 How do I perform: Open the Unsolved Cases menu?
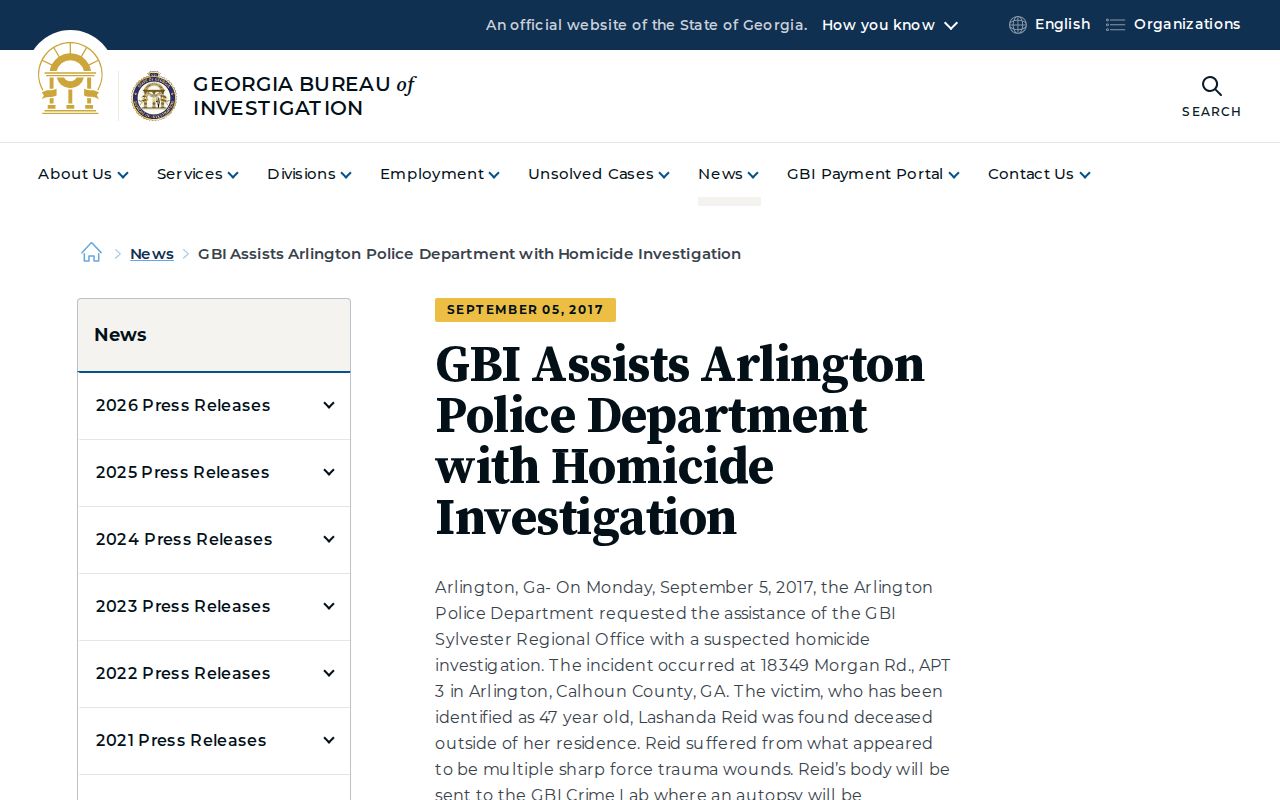(599, 174)
